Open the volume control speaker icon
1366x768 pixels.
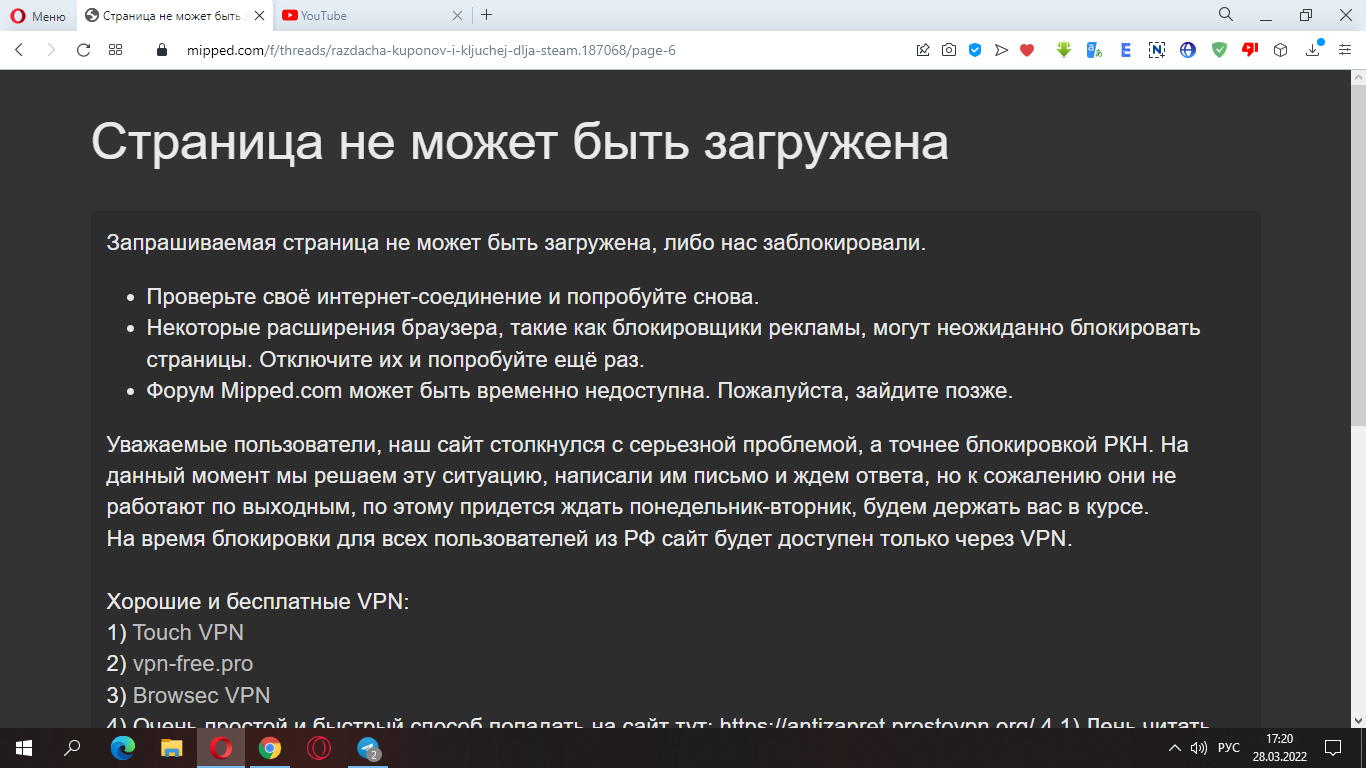click(x=1199, y=747)
